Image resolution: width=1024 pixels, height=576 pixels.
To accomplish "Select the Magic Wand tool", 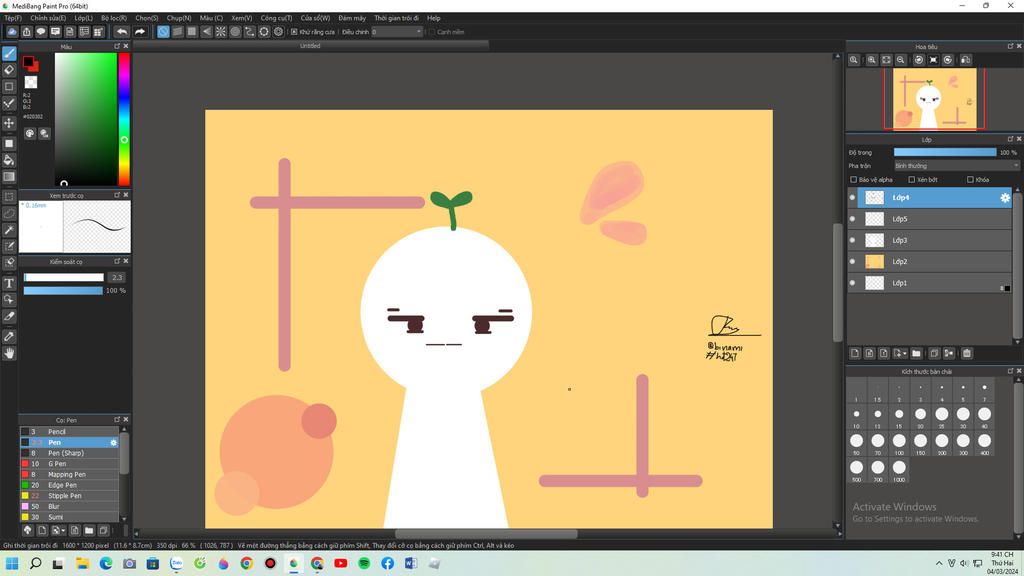I will click(9, 230).
